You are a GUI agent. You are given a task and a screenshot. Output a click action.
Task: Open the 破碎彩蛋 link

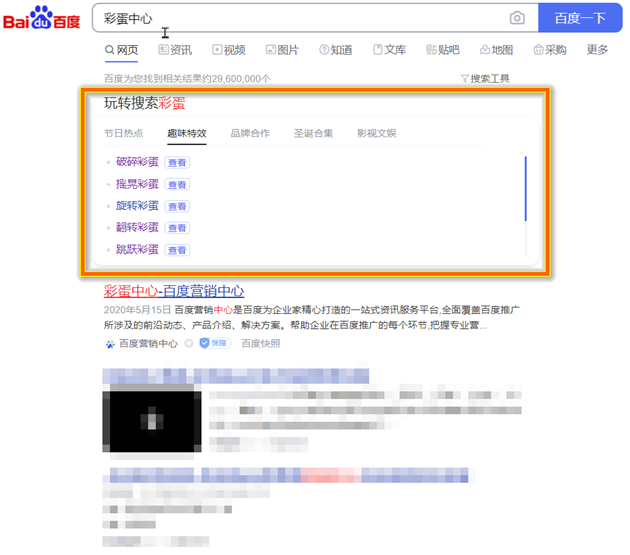(137, 162)
